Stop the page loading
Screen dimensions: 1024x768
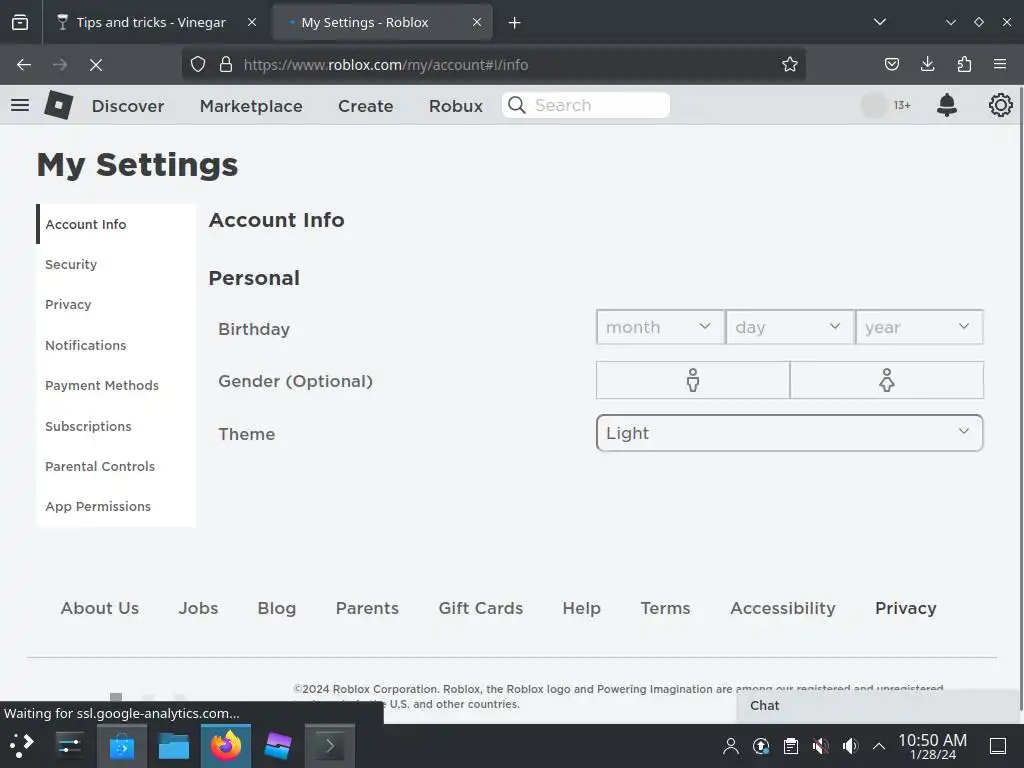[x=95, y=65]
